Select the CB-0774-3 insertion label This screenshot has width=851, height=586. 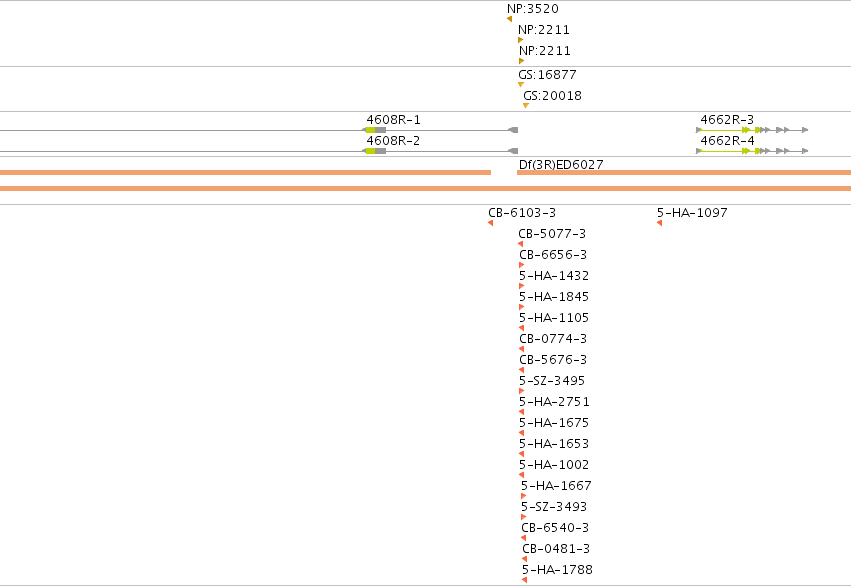[553, 339]
